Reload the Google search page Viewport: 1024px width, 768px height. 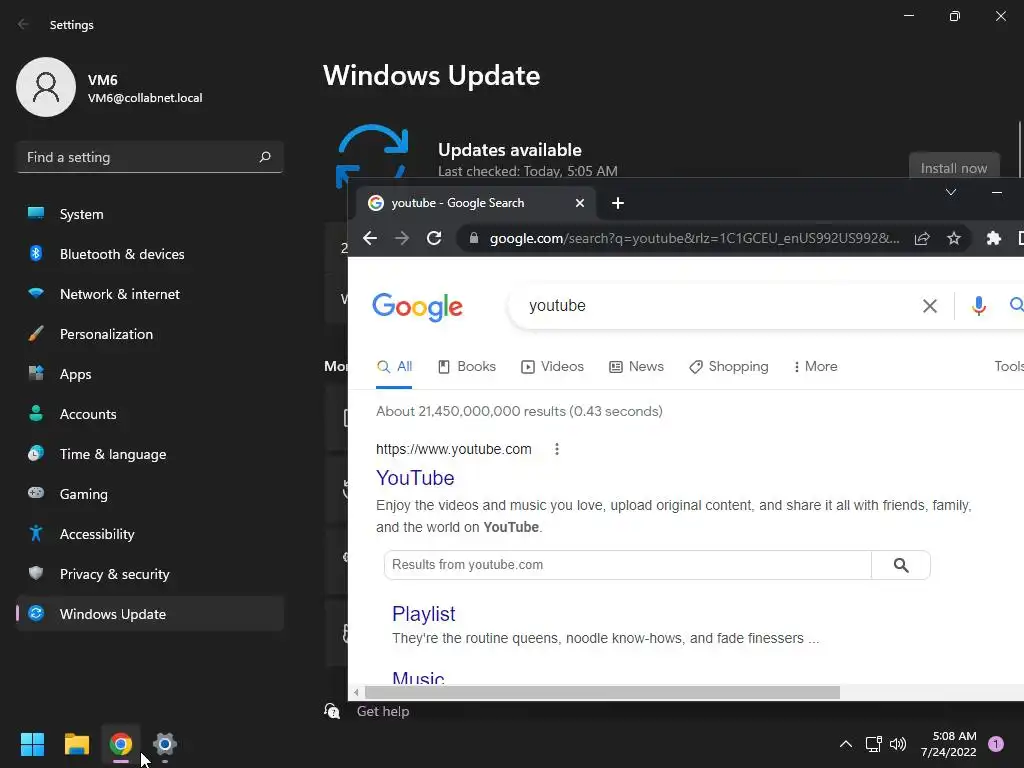(434, 238)
